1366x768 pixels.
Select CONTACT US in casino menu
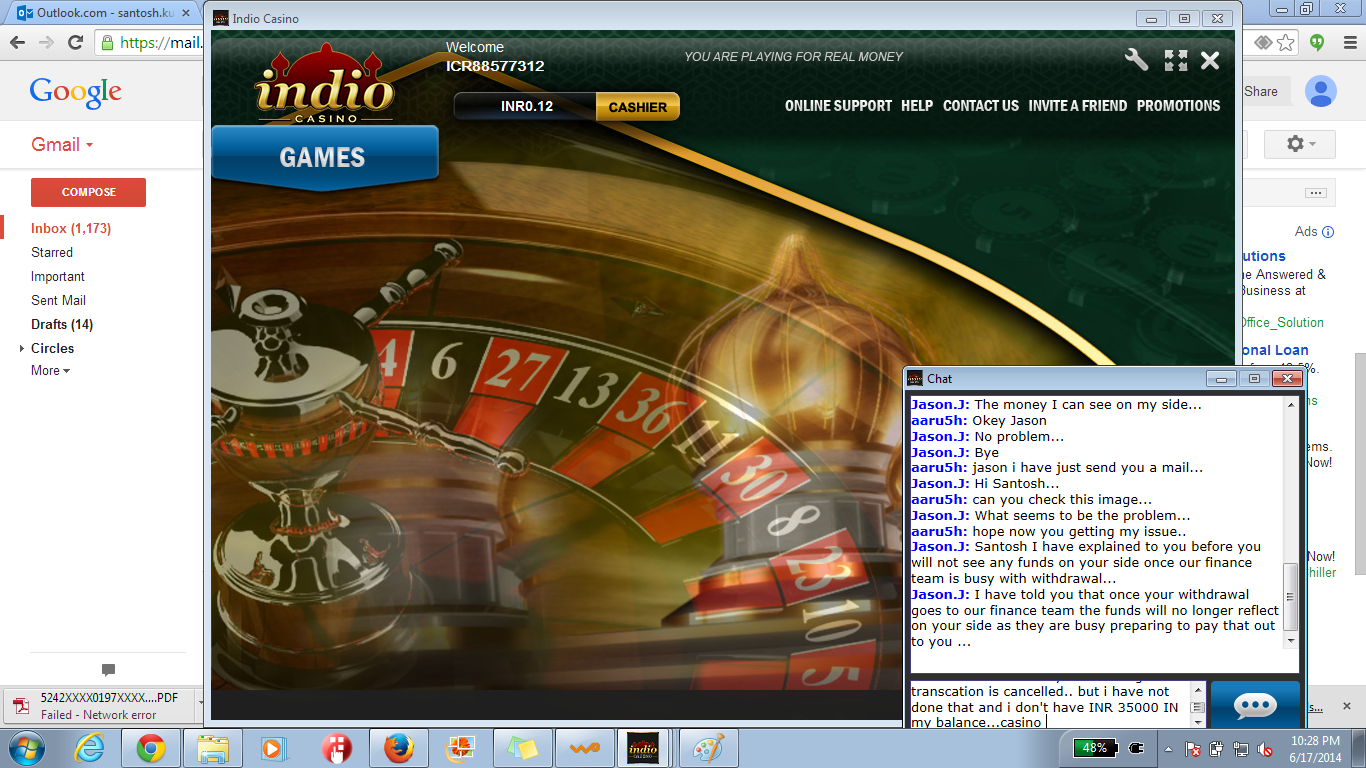(x=981, y=106)
